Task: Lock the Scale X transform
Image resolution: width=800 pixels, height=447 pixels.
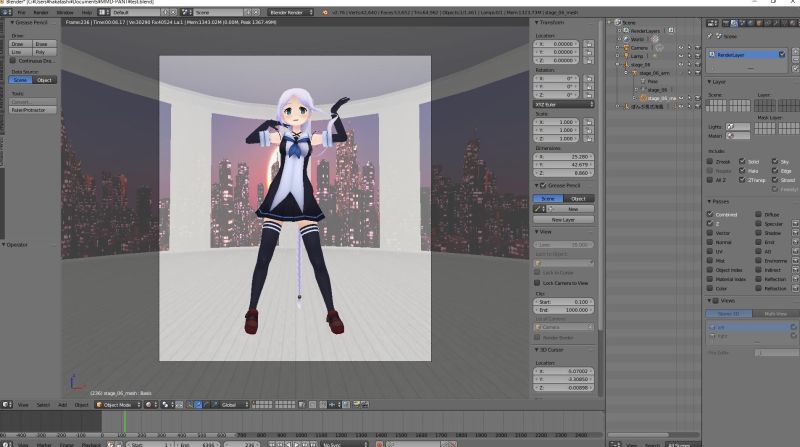Action: 588,122
